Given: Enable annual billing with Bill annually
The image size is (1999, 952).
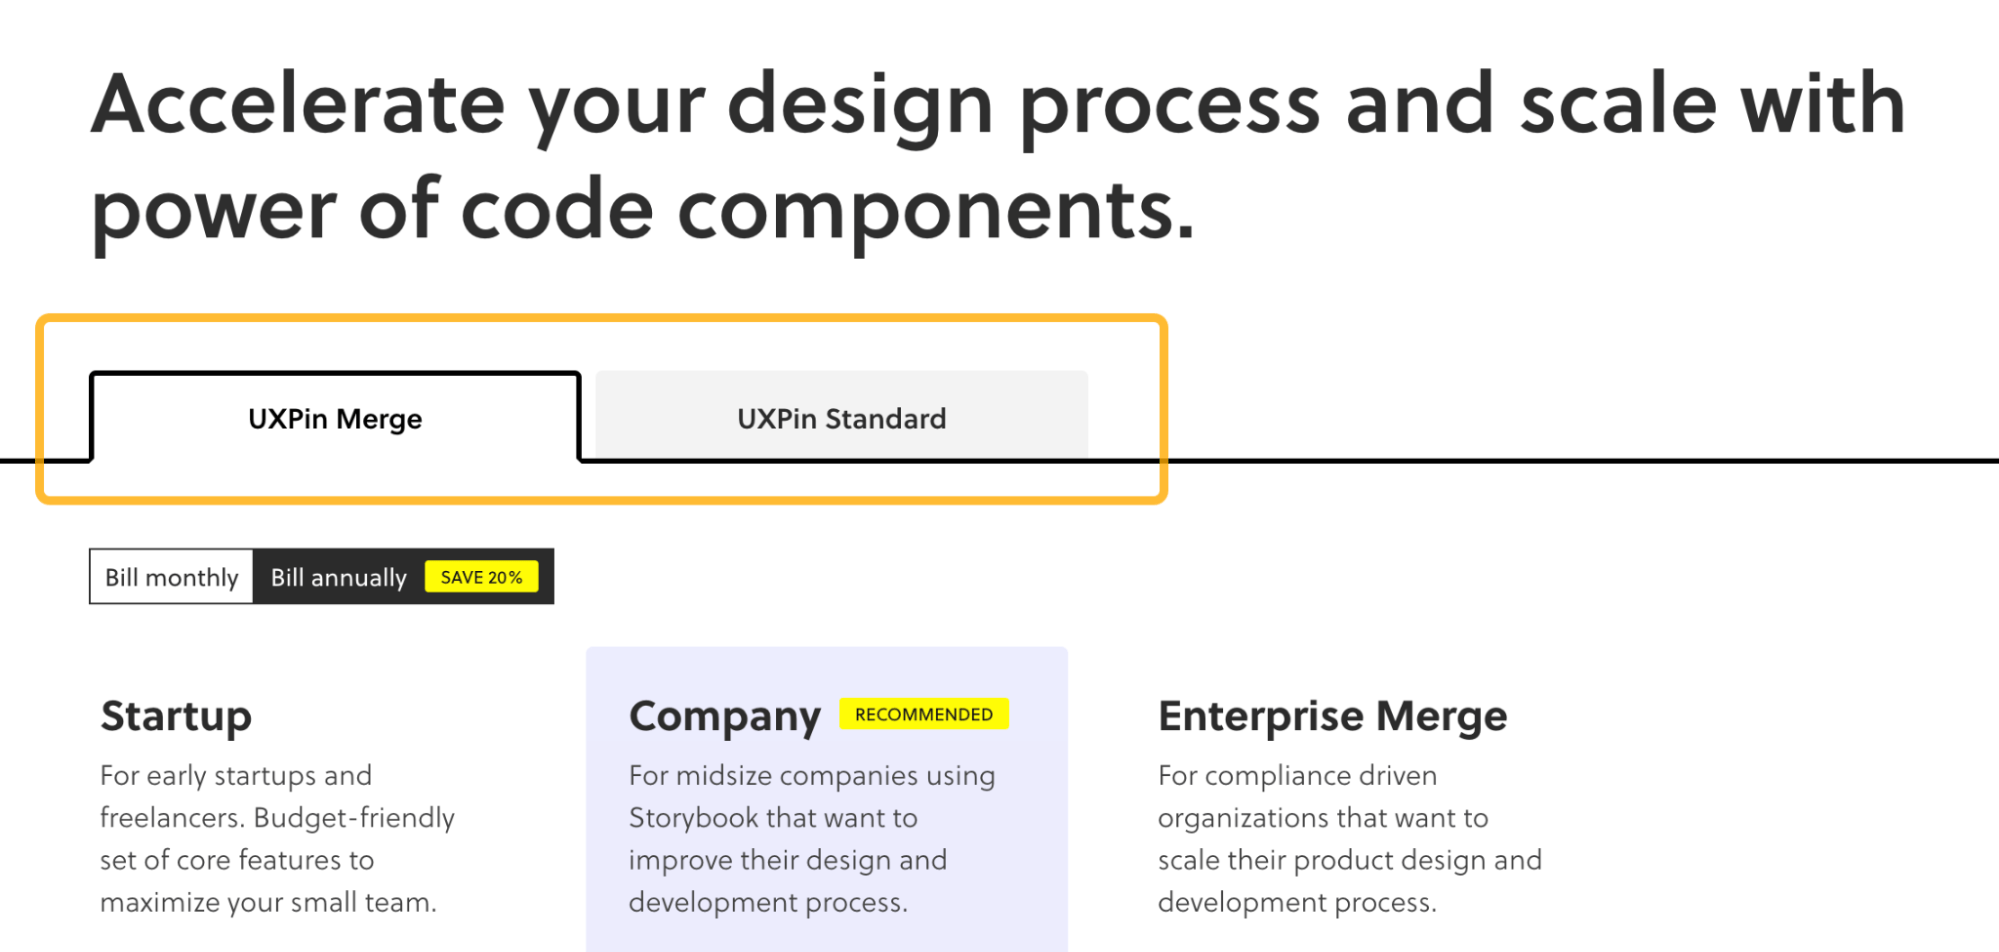Looking at the screenshot, I should point(337,576).
